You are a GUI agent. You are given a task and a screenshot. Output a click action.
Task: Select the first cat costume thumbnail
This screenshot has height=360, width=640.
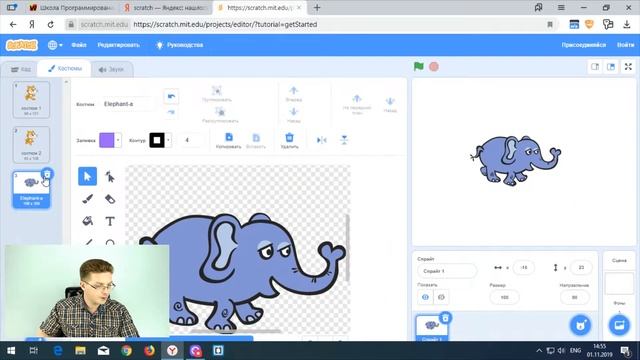click(31, 100)
